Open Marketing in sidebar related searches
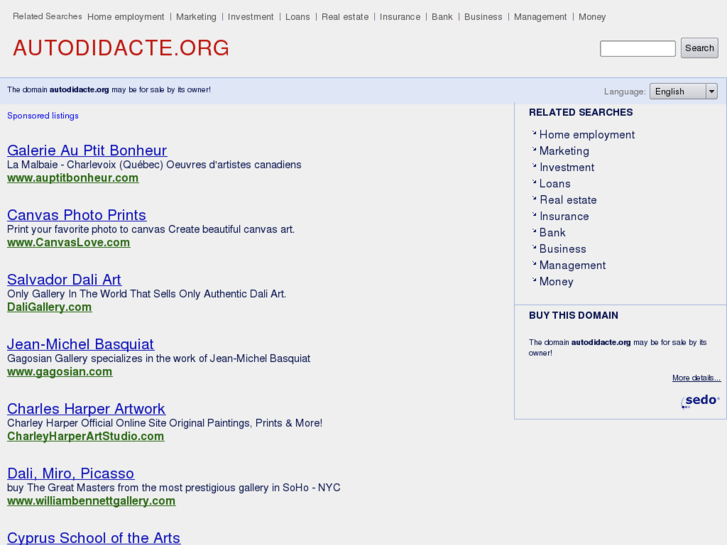This screenshot has height=545, width=727. pos(564,151)
